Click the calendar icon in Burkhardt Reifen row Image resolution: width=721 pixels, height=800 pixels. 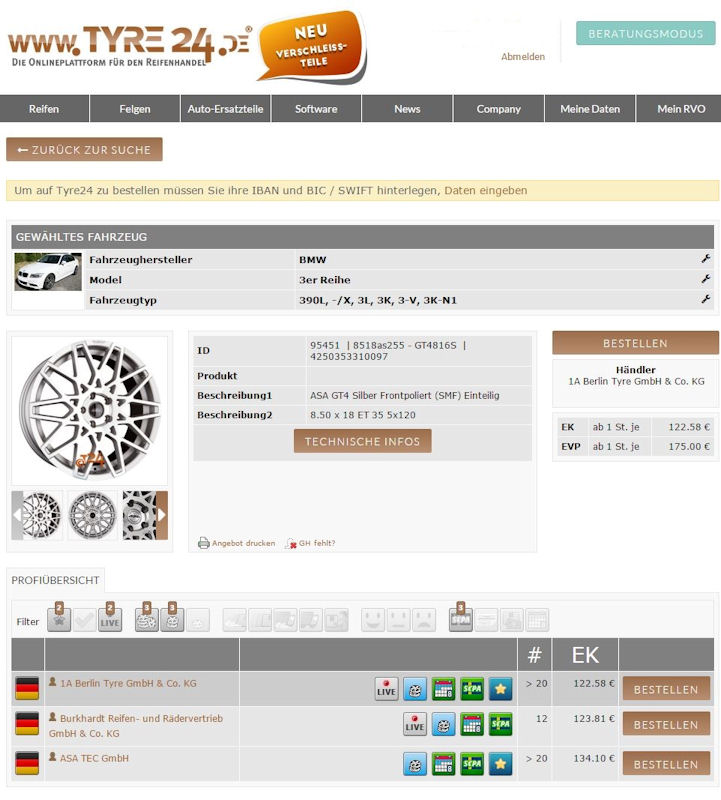(x=472, y=724)
